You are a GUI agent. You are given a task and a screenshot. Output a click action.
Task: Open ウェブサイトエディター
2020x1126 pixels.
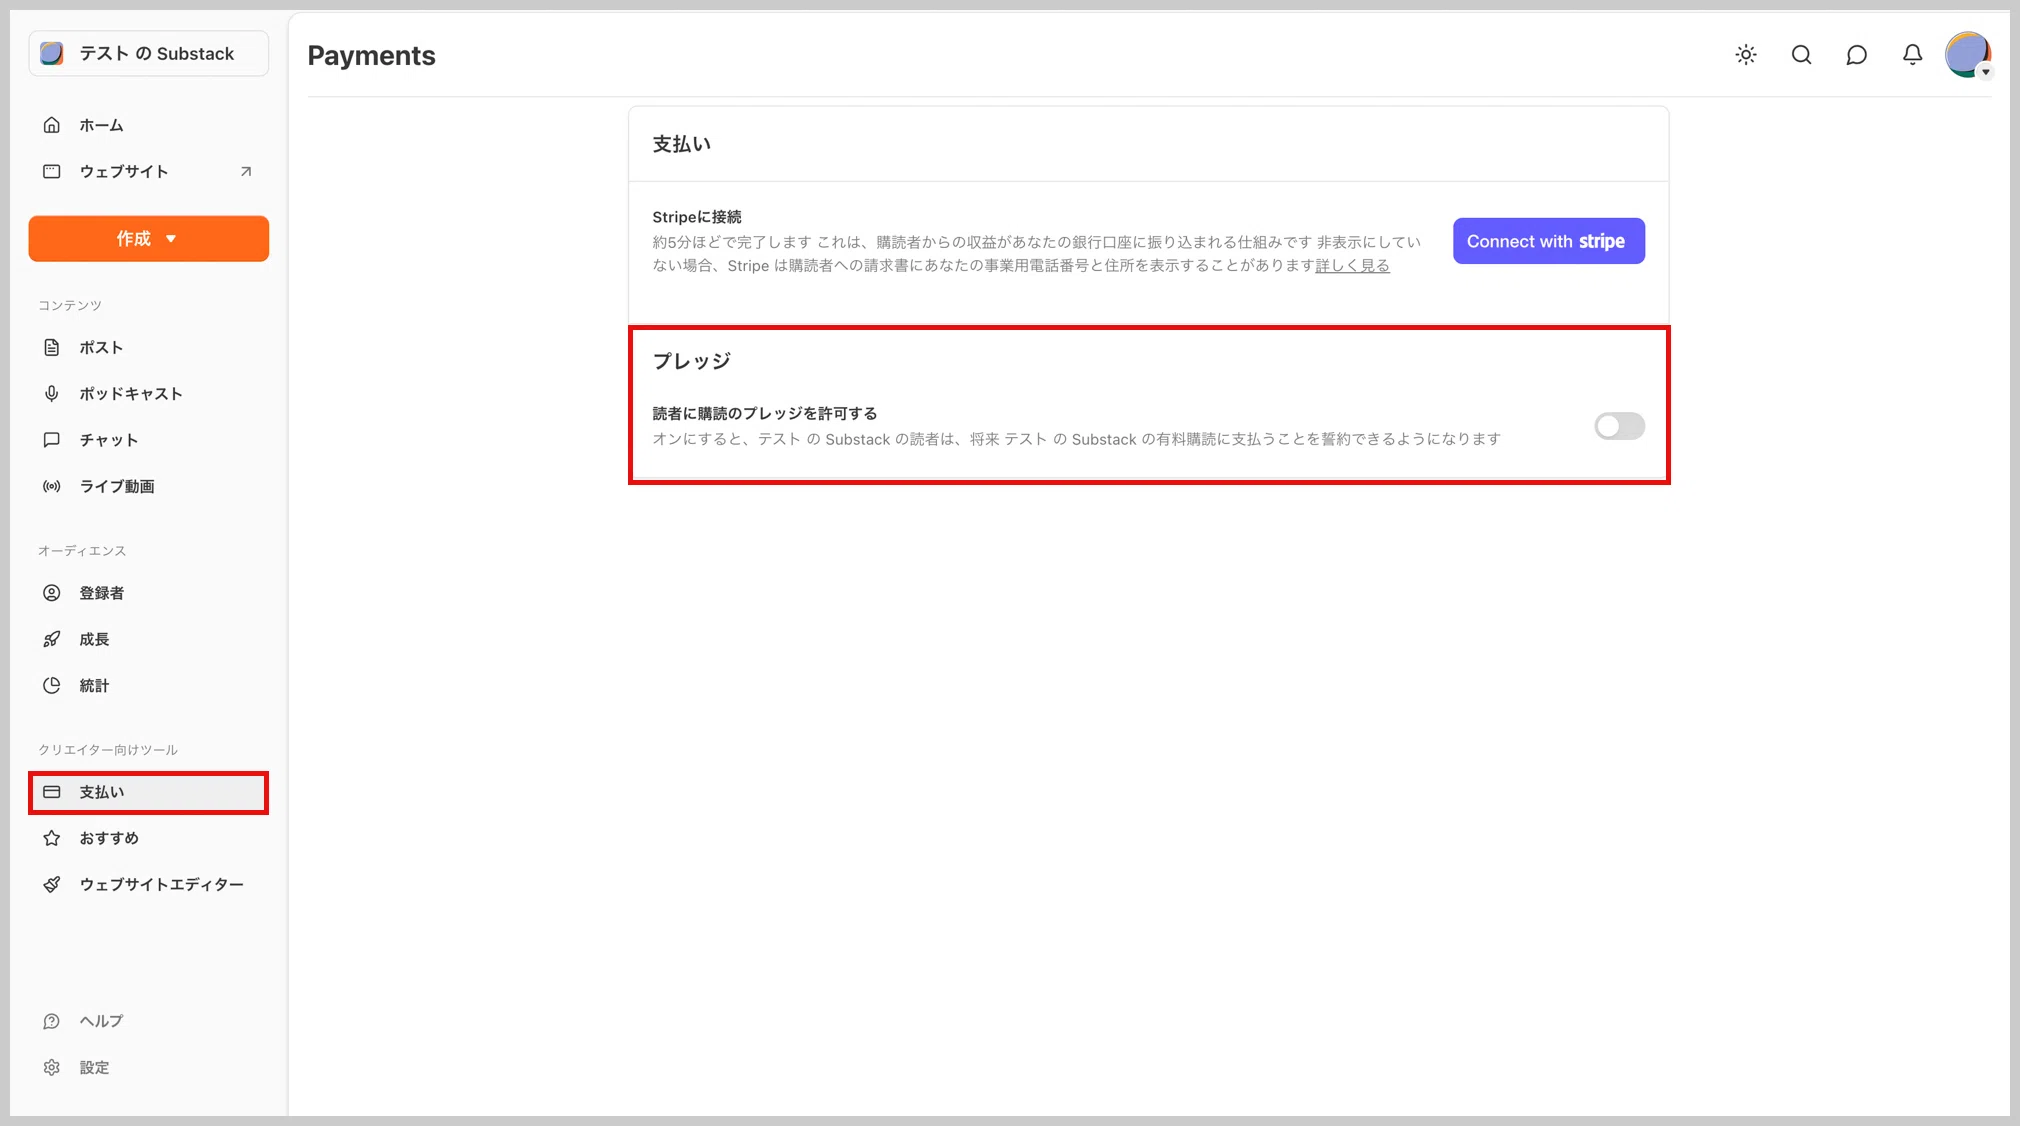tap(149, 884)
